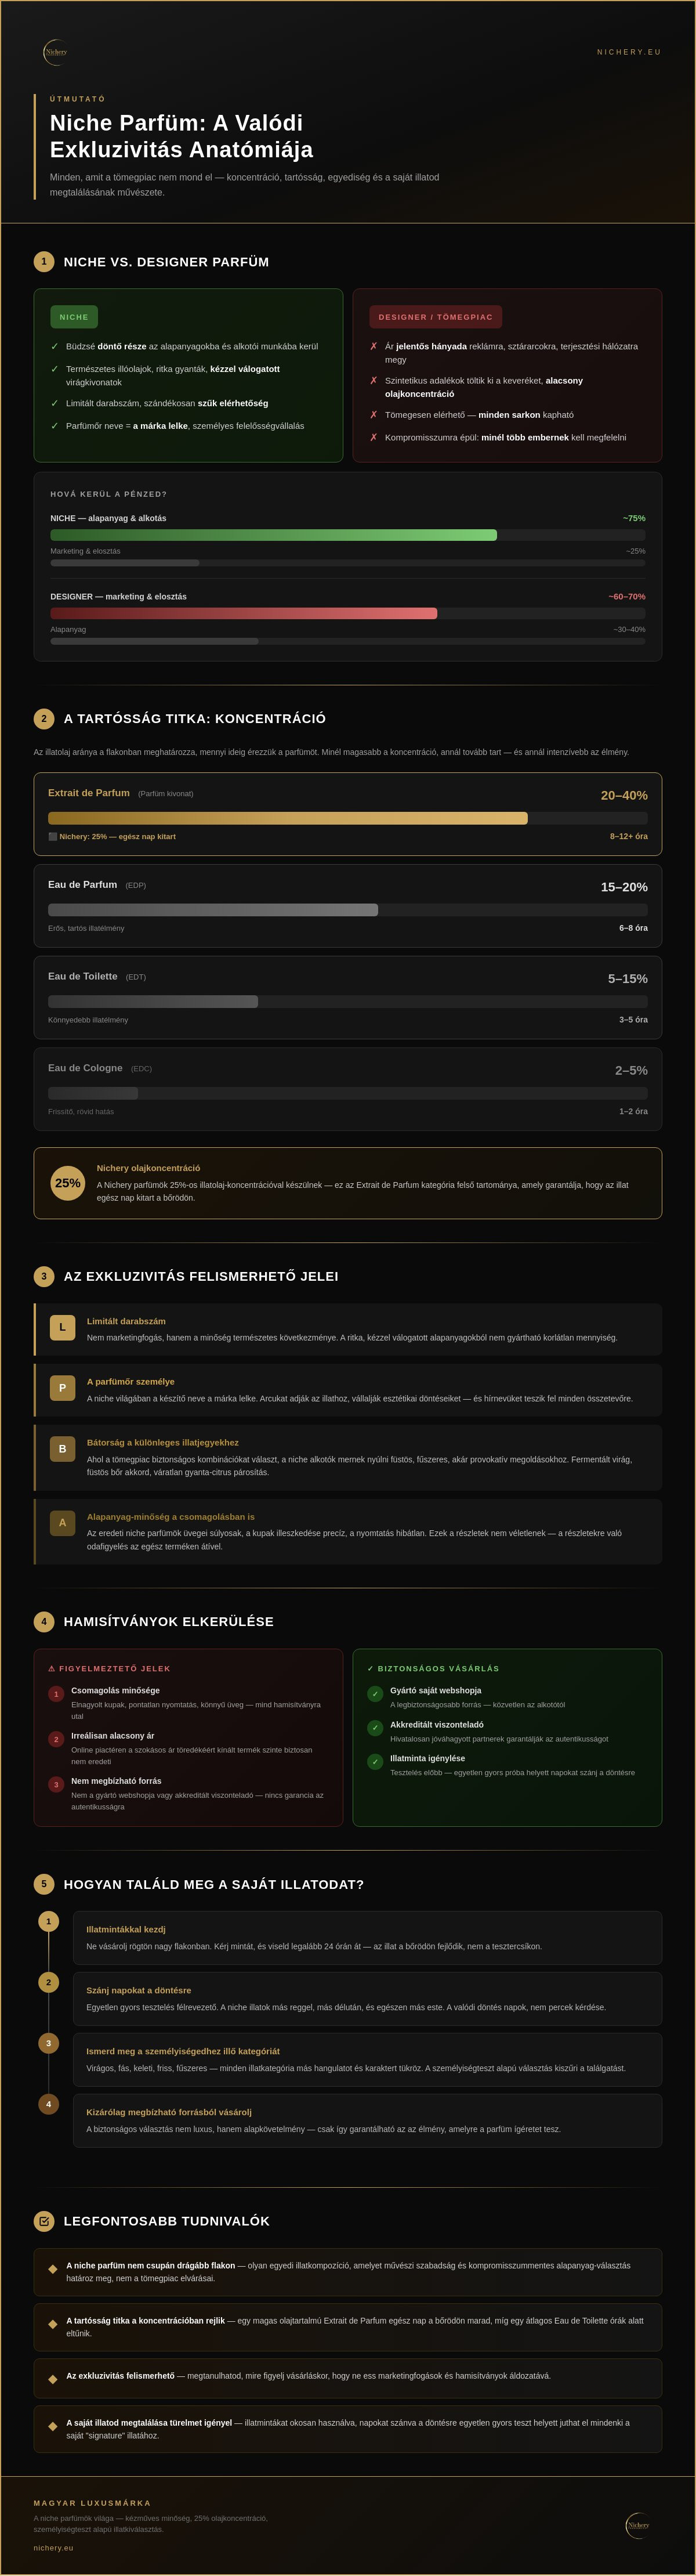The image size is (696, 2576).
Task: Click the red number 1 Csomagolás minősége badge
Action: click(56, 1694)
